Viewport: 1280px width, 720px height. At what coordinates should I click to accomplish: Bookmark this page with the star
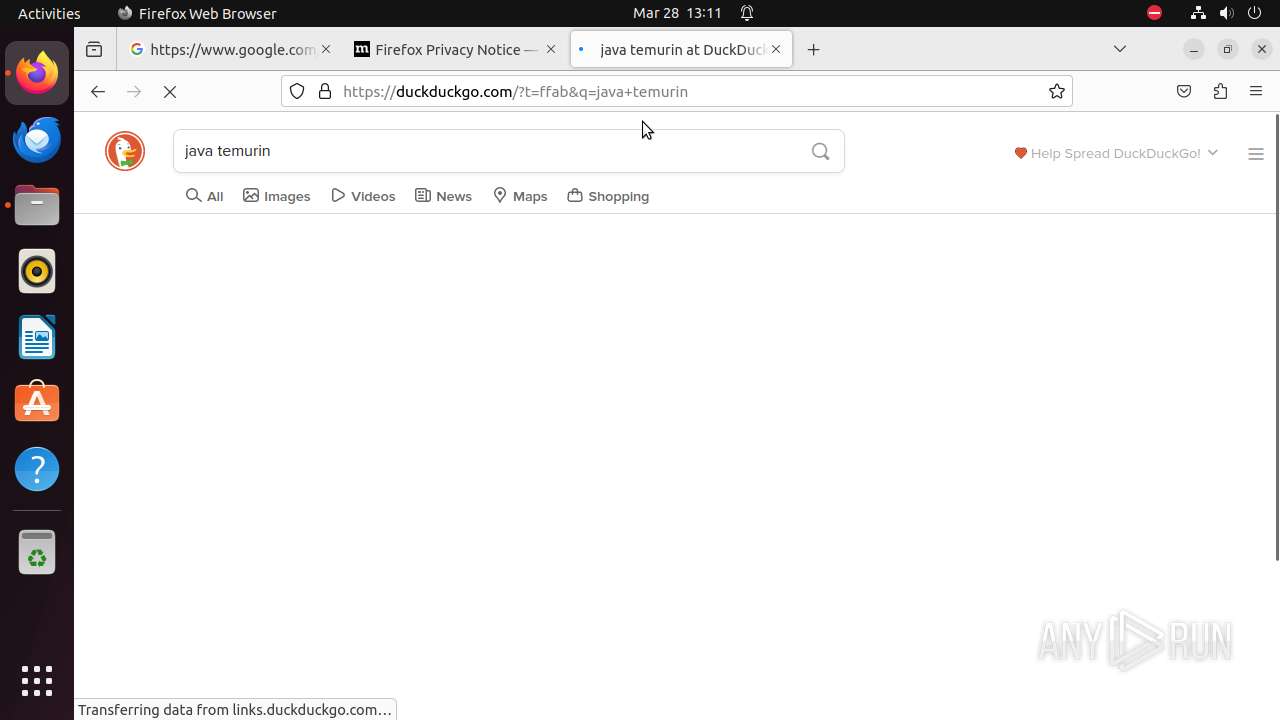point(1057,92)
